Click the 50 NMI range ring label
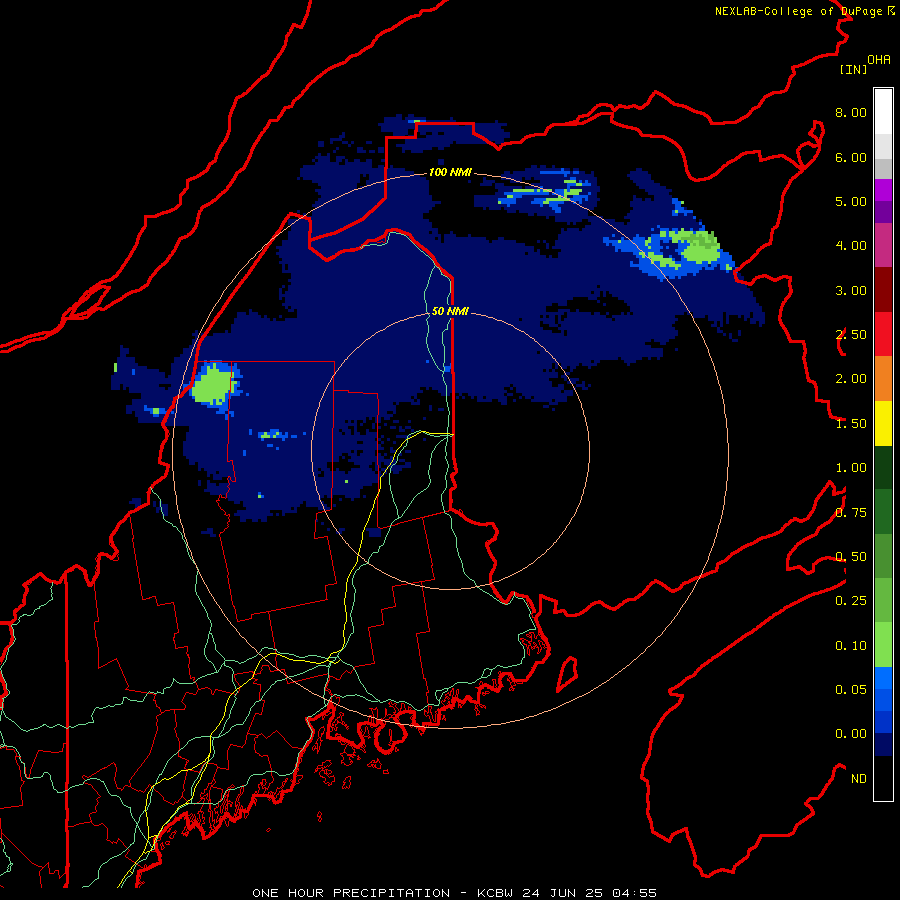This screenshot has height=900, width=900. (x=450, y=311)
